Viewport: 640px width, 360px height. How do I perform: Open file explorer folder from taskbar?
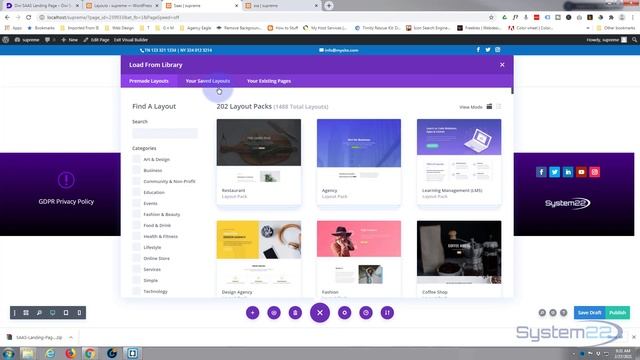(28, 353)
